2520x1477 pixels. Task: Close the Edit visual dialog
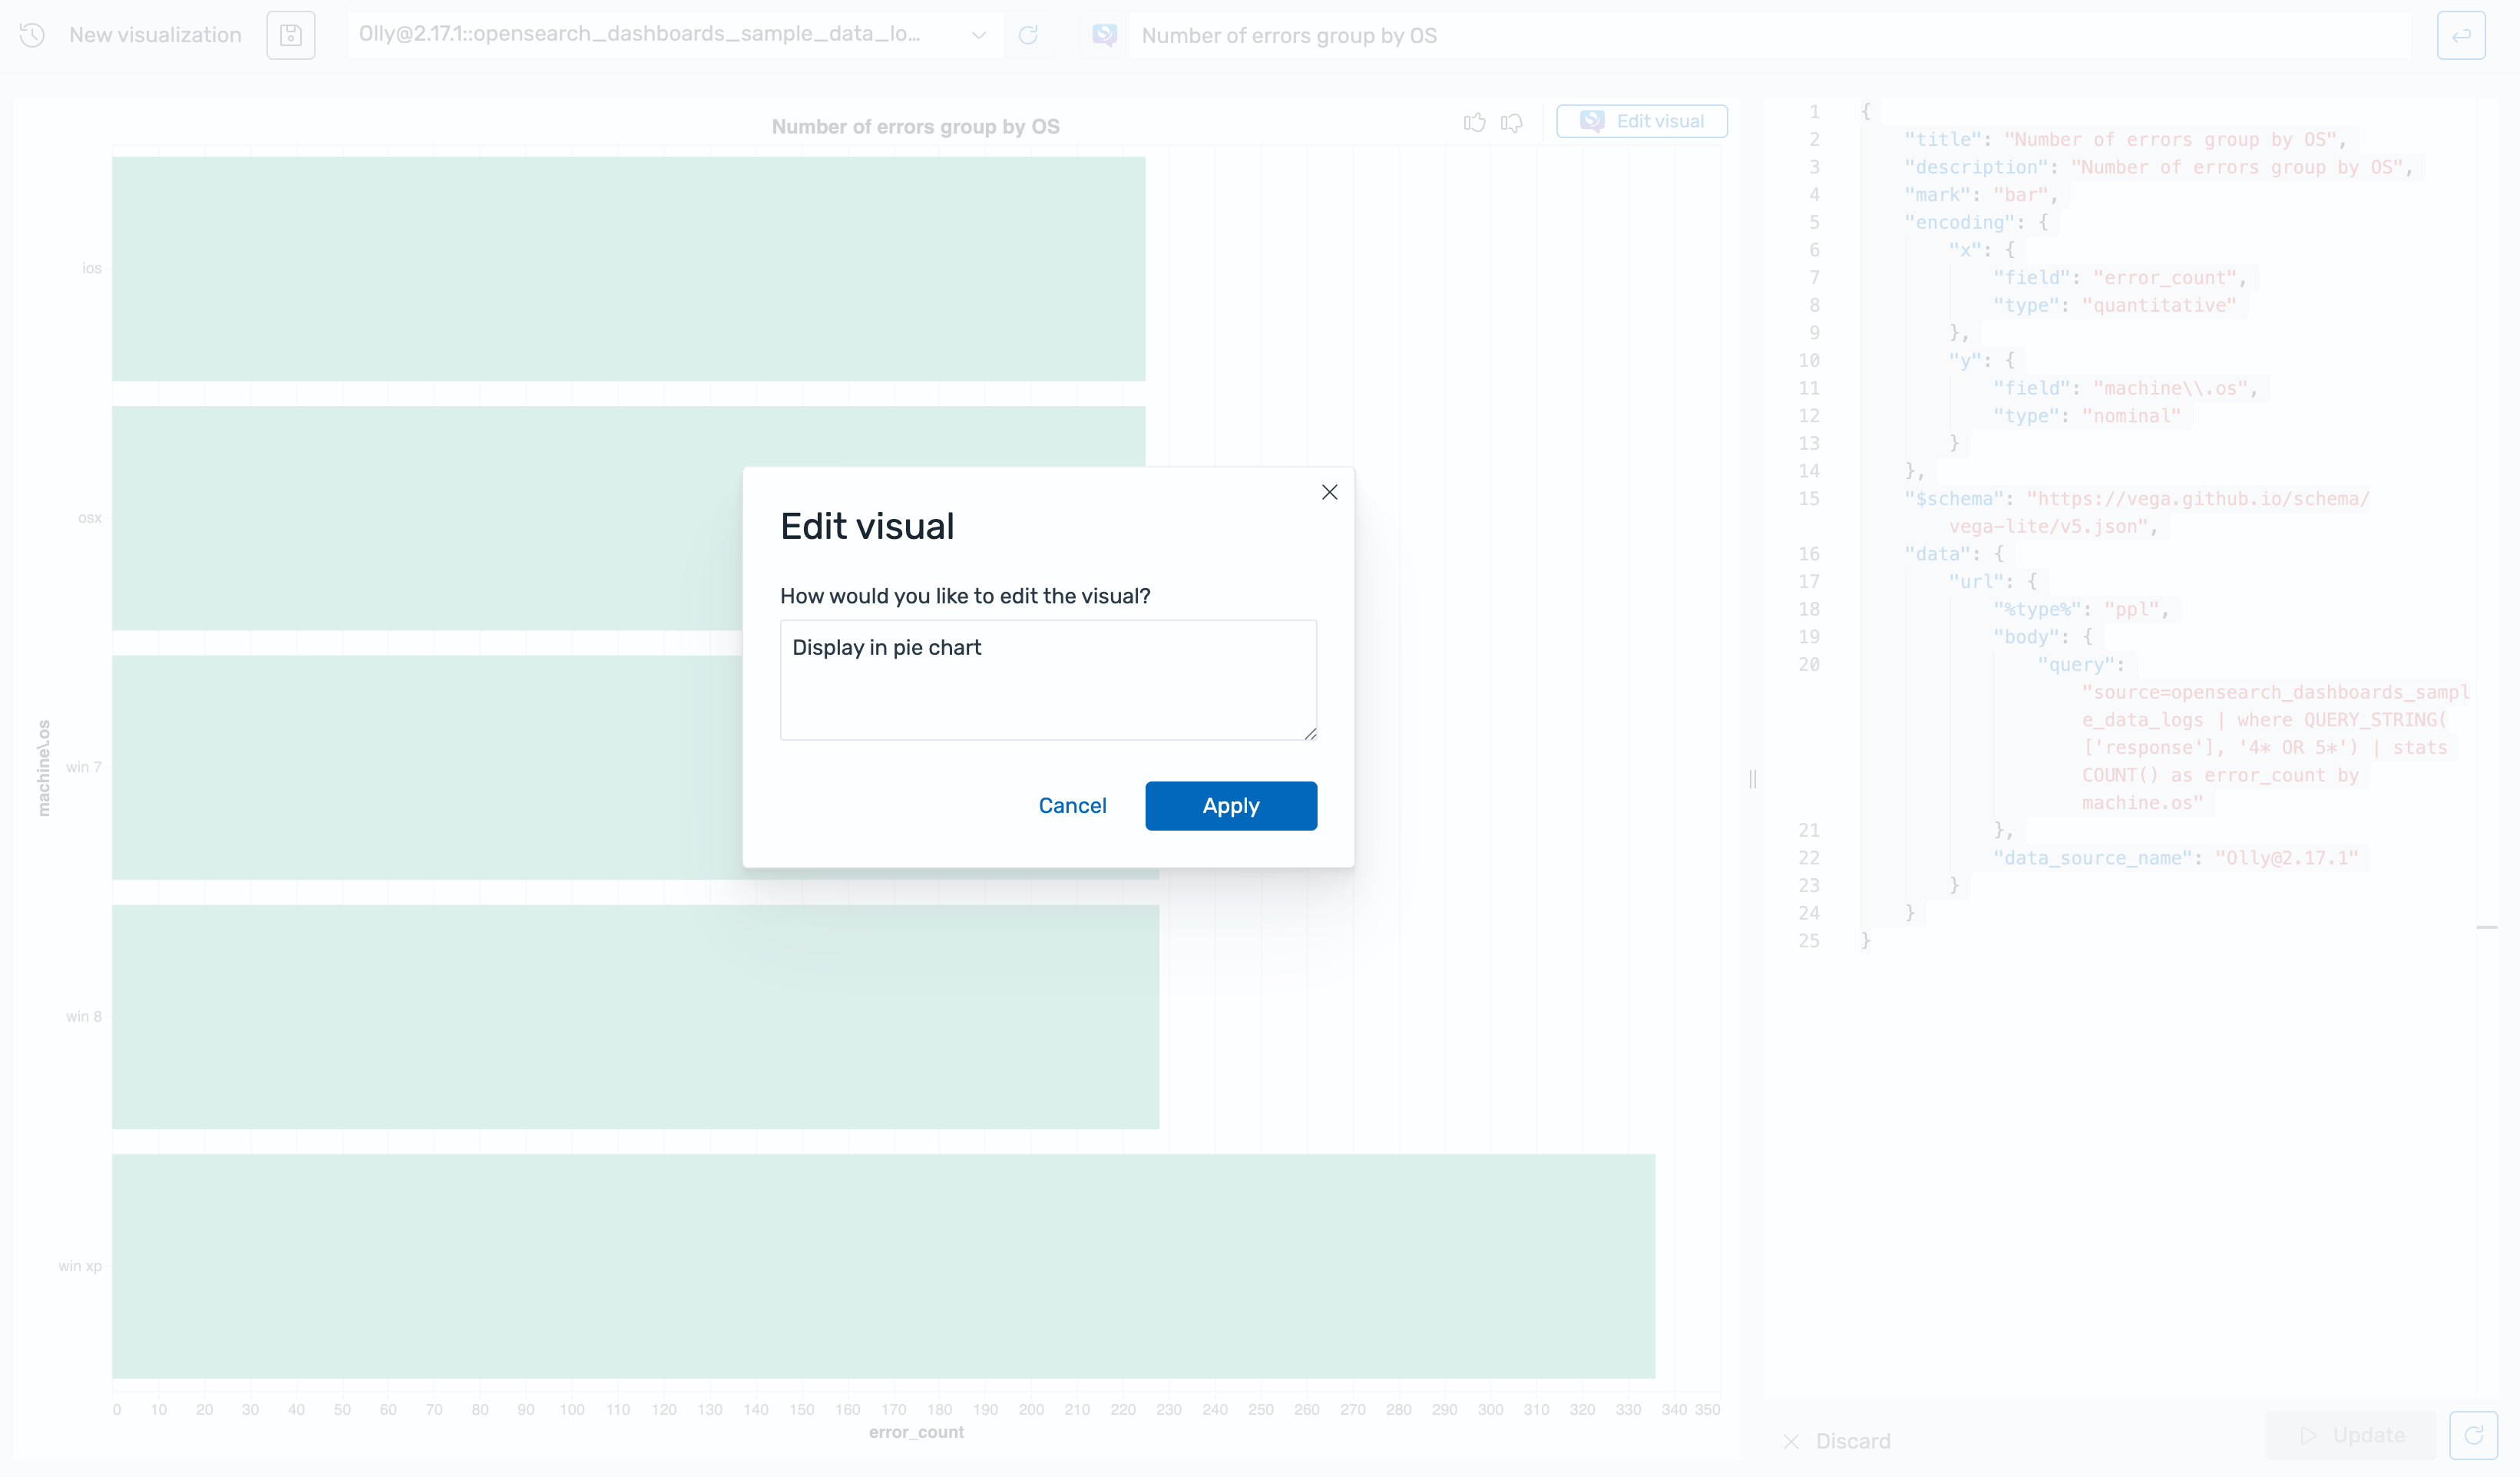[x=1329, y=492]
